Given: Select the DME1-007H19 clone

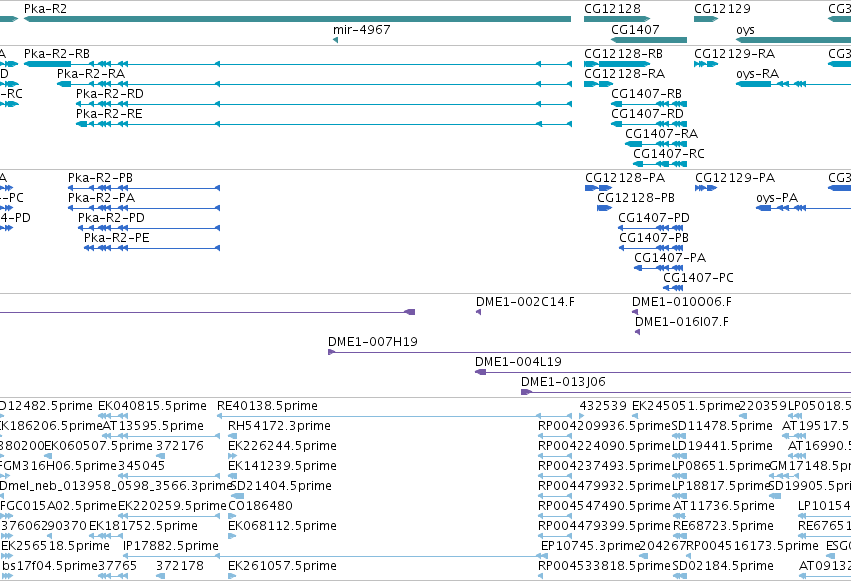Looking at the screenshot, I should [x=589, y=353].
